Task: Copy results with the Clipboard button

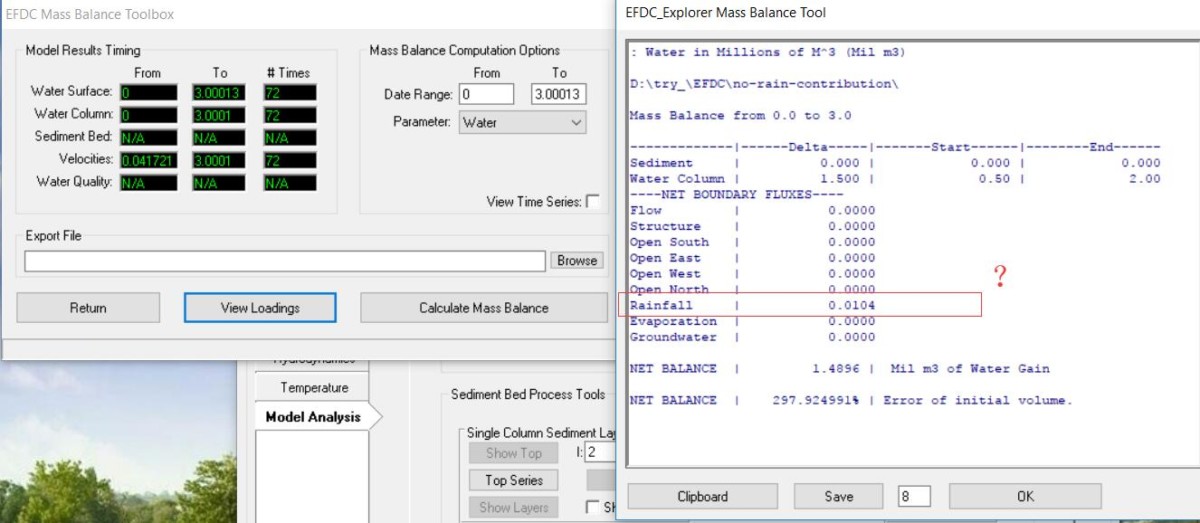Action: (x=702, y=496)
